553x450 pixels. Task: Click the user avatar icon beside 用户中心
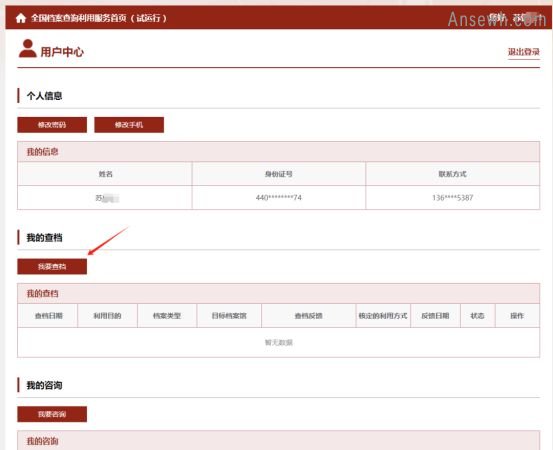[28, 48]
